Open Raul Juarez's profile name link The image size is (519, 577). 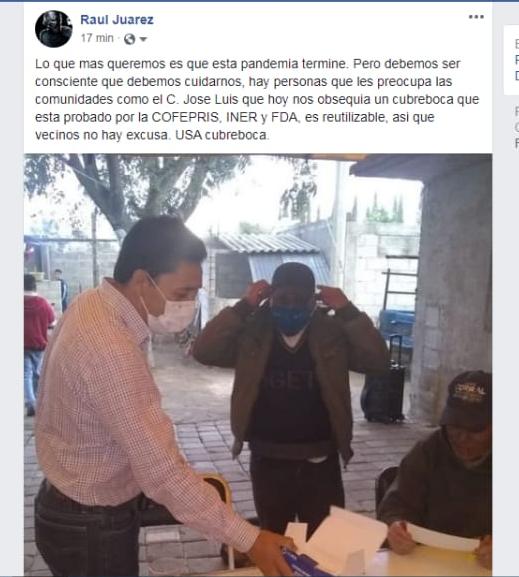point(117,20)
